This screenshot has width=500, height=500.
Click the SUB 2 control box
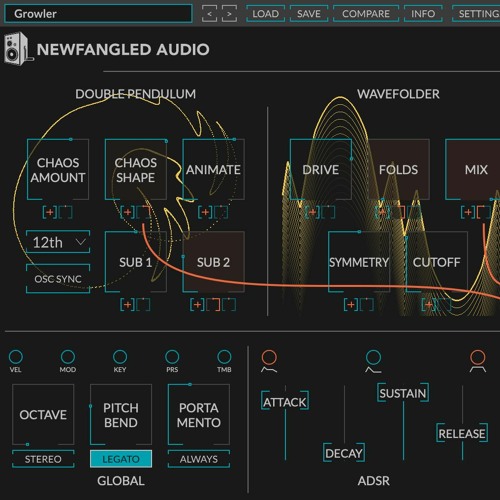point(214,262)
